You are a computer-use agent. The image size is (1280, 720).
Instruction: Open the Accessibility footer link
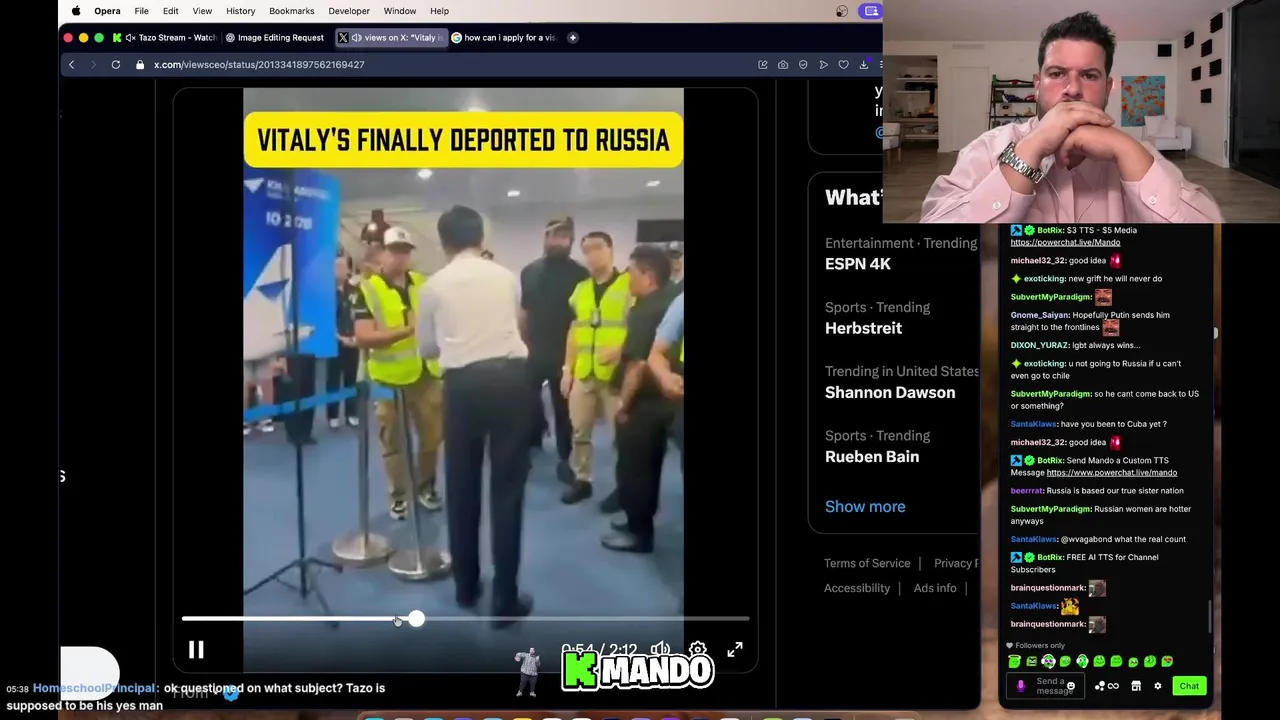(857, 588)
